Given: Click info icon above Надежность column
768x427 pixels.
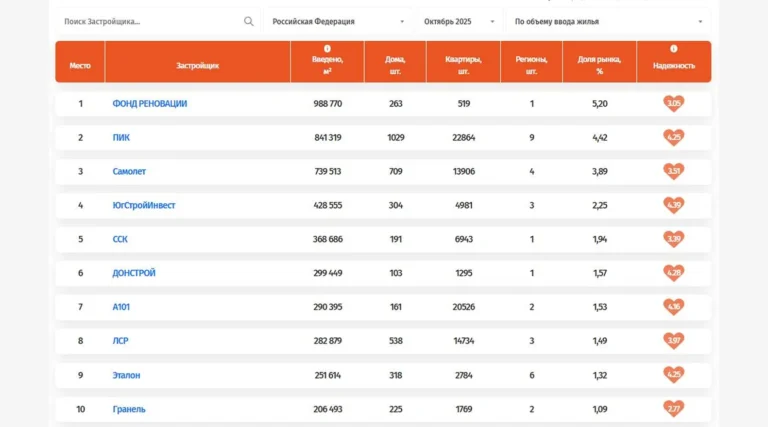Looking at the screenshot, I should click(673, 48).
